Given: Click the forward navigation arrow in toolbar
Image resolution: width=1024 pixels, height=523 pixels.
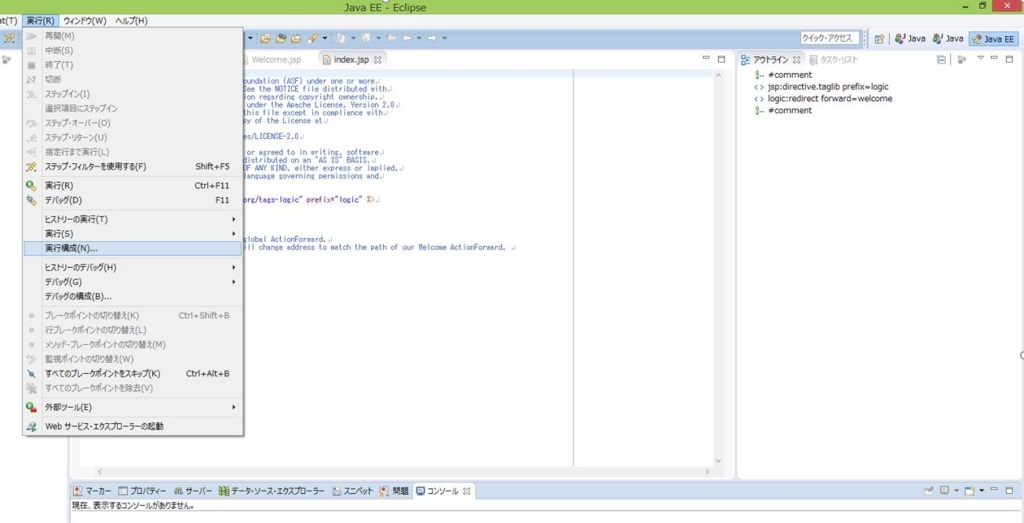Looking at the screenshot, I should [x=432, y=39].
